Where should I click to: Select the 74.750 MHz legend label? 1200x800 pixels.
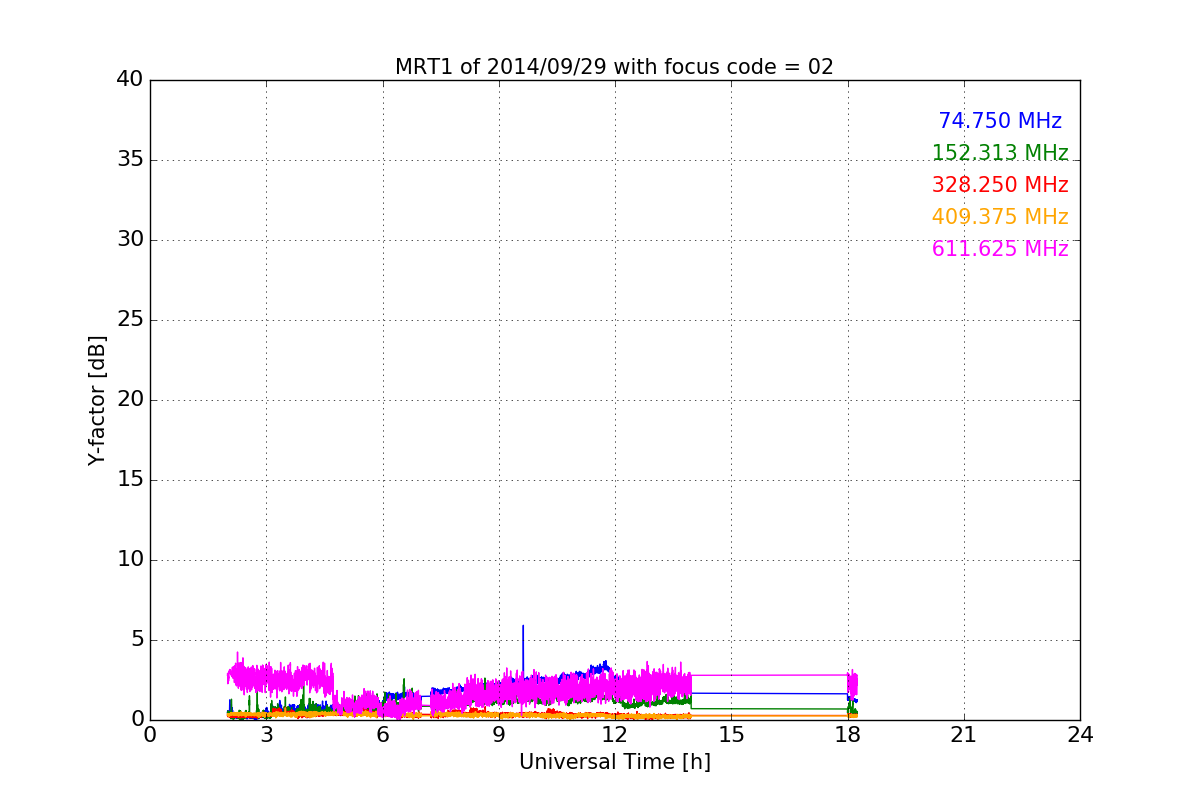click(1000, 121)
